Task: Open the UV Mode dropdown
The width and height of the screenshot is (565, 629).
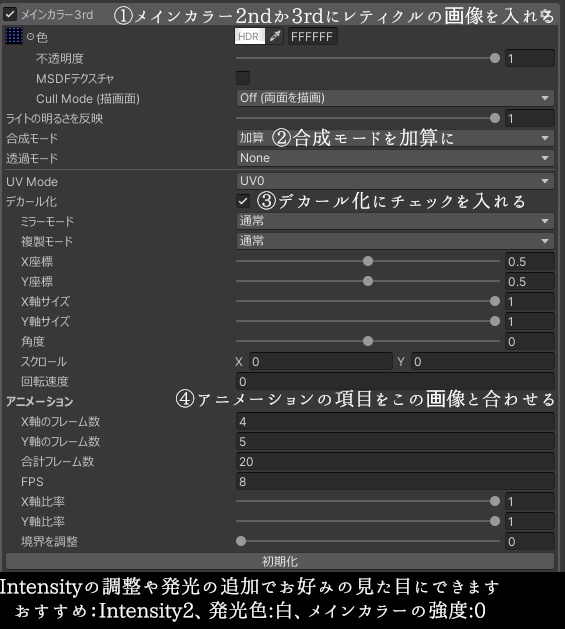Action: coord(395,181)
